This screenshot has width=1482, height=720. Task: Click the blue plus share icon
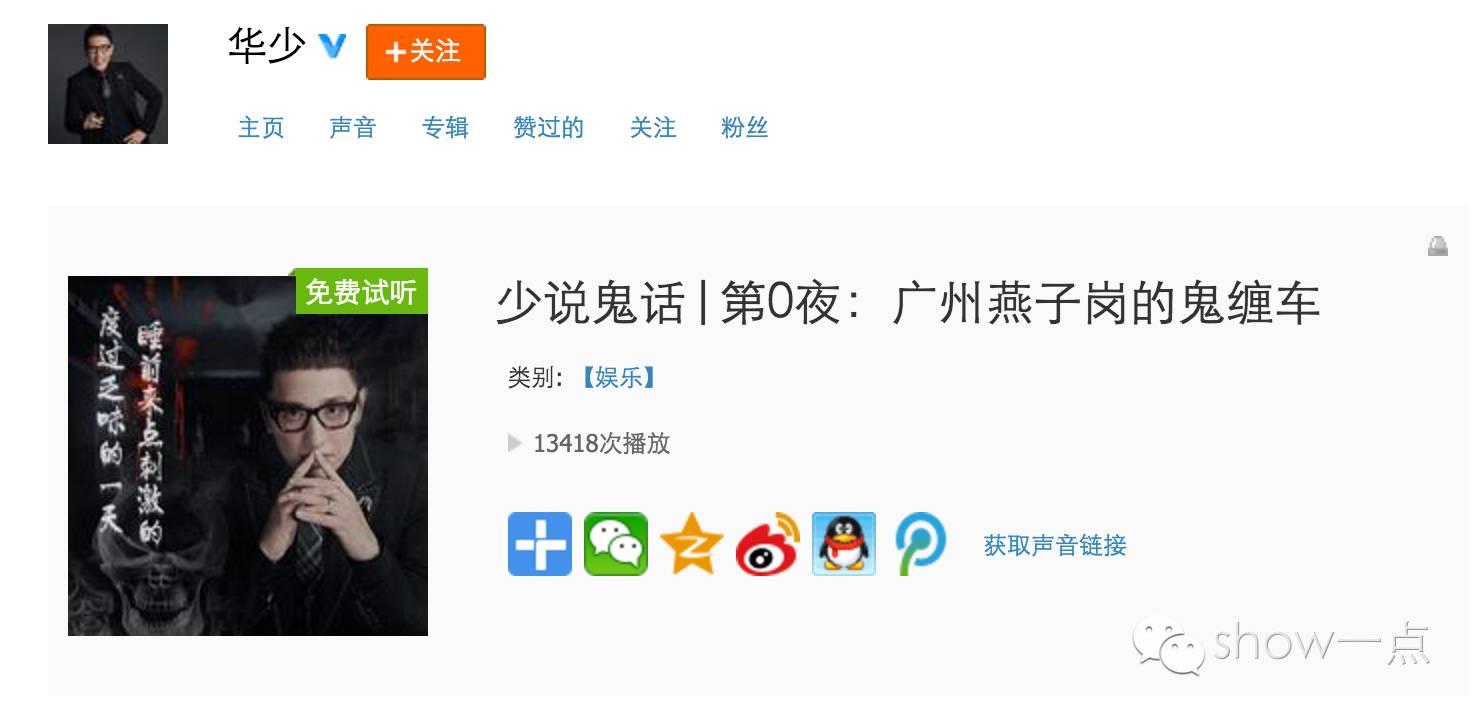[540, 544]
